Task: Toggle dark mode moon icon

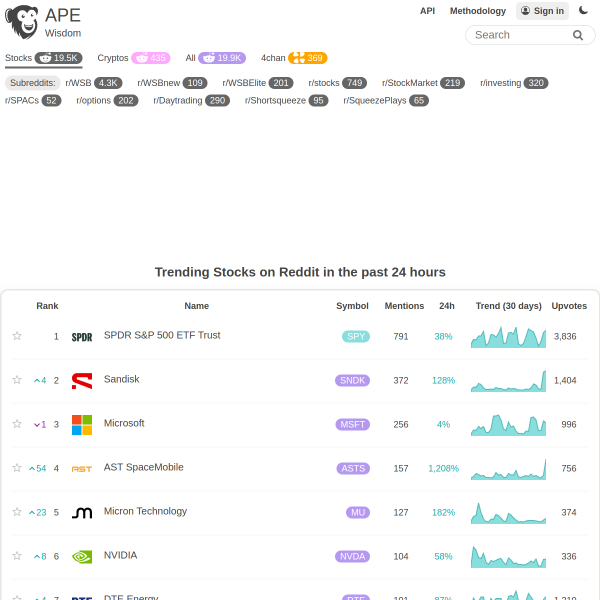Action: (x=584, y=11)
